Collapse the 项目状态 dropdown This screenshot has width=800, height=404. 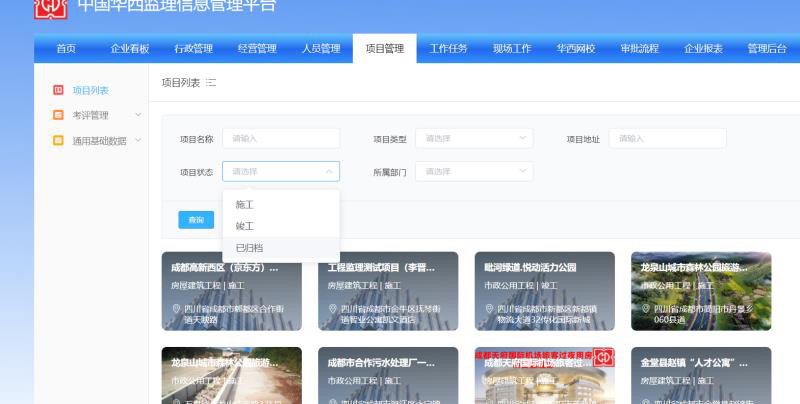click(281, 171)
